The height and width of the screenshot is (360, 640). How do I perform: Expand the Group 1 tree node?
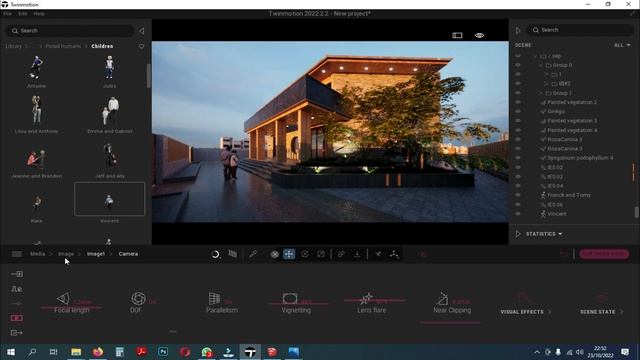click(x=540, y=93)
